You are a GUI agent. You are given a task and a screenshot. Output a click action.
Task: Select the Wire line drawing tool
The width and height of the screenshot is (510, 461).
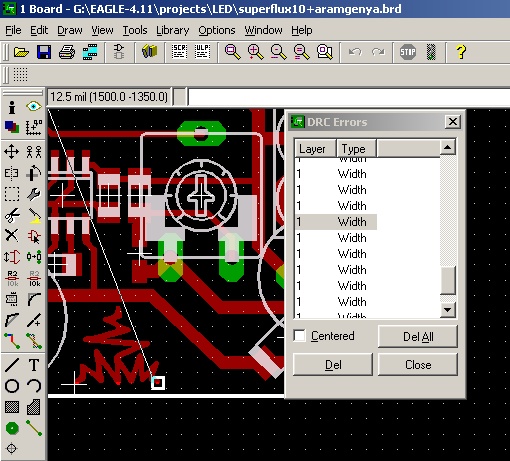[12, 365]
